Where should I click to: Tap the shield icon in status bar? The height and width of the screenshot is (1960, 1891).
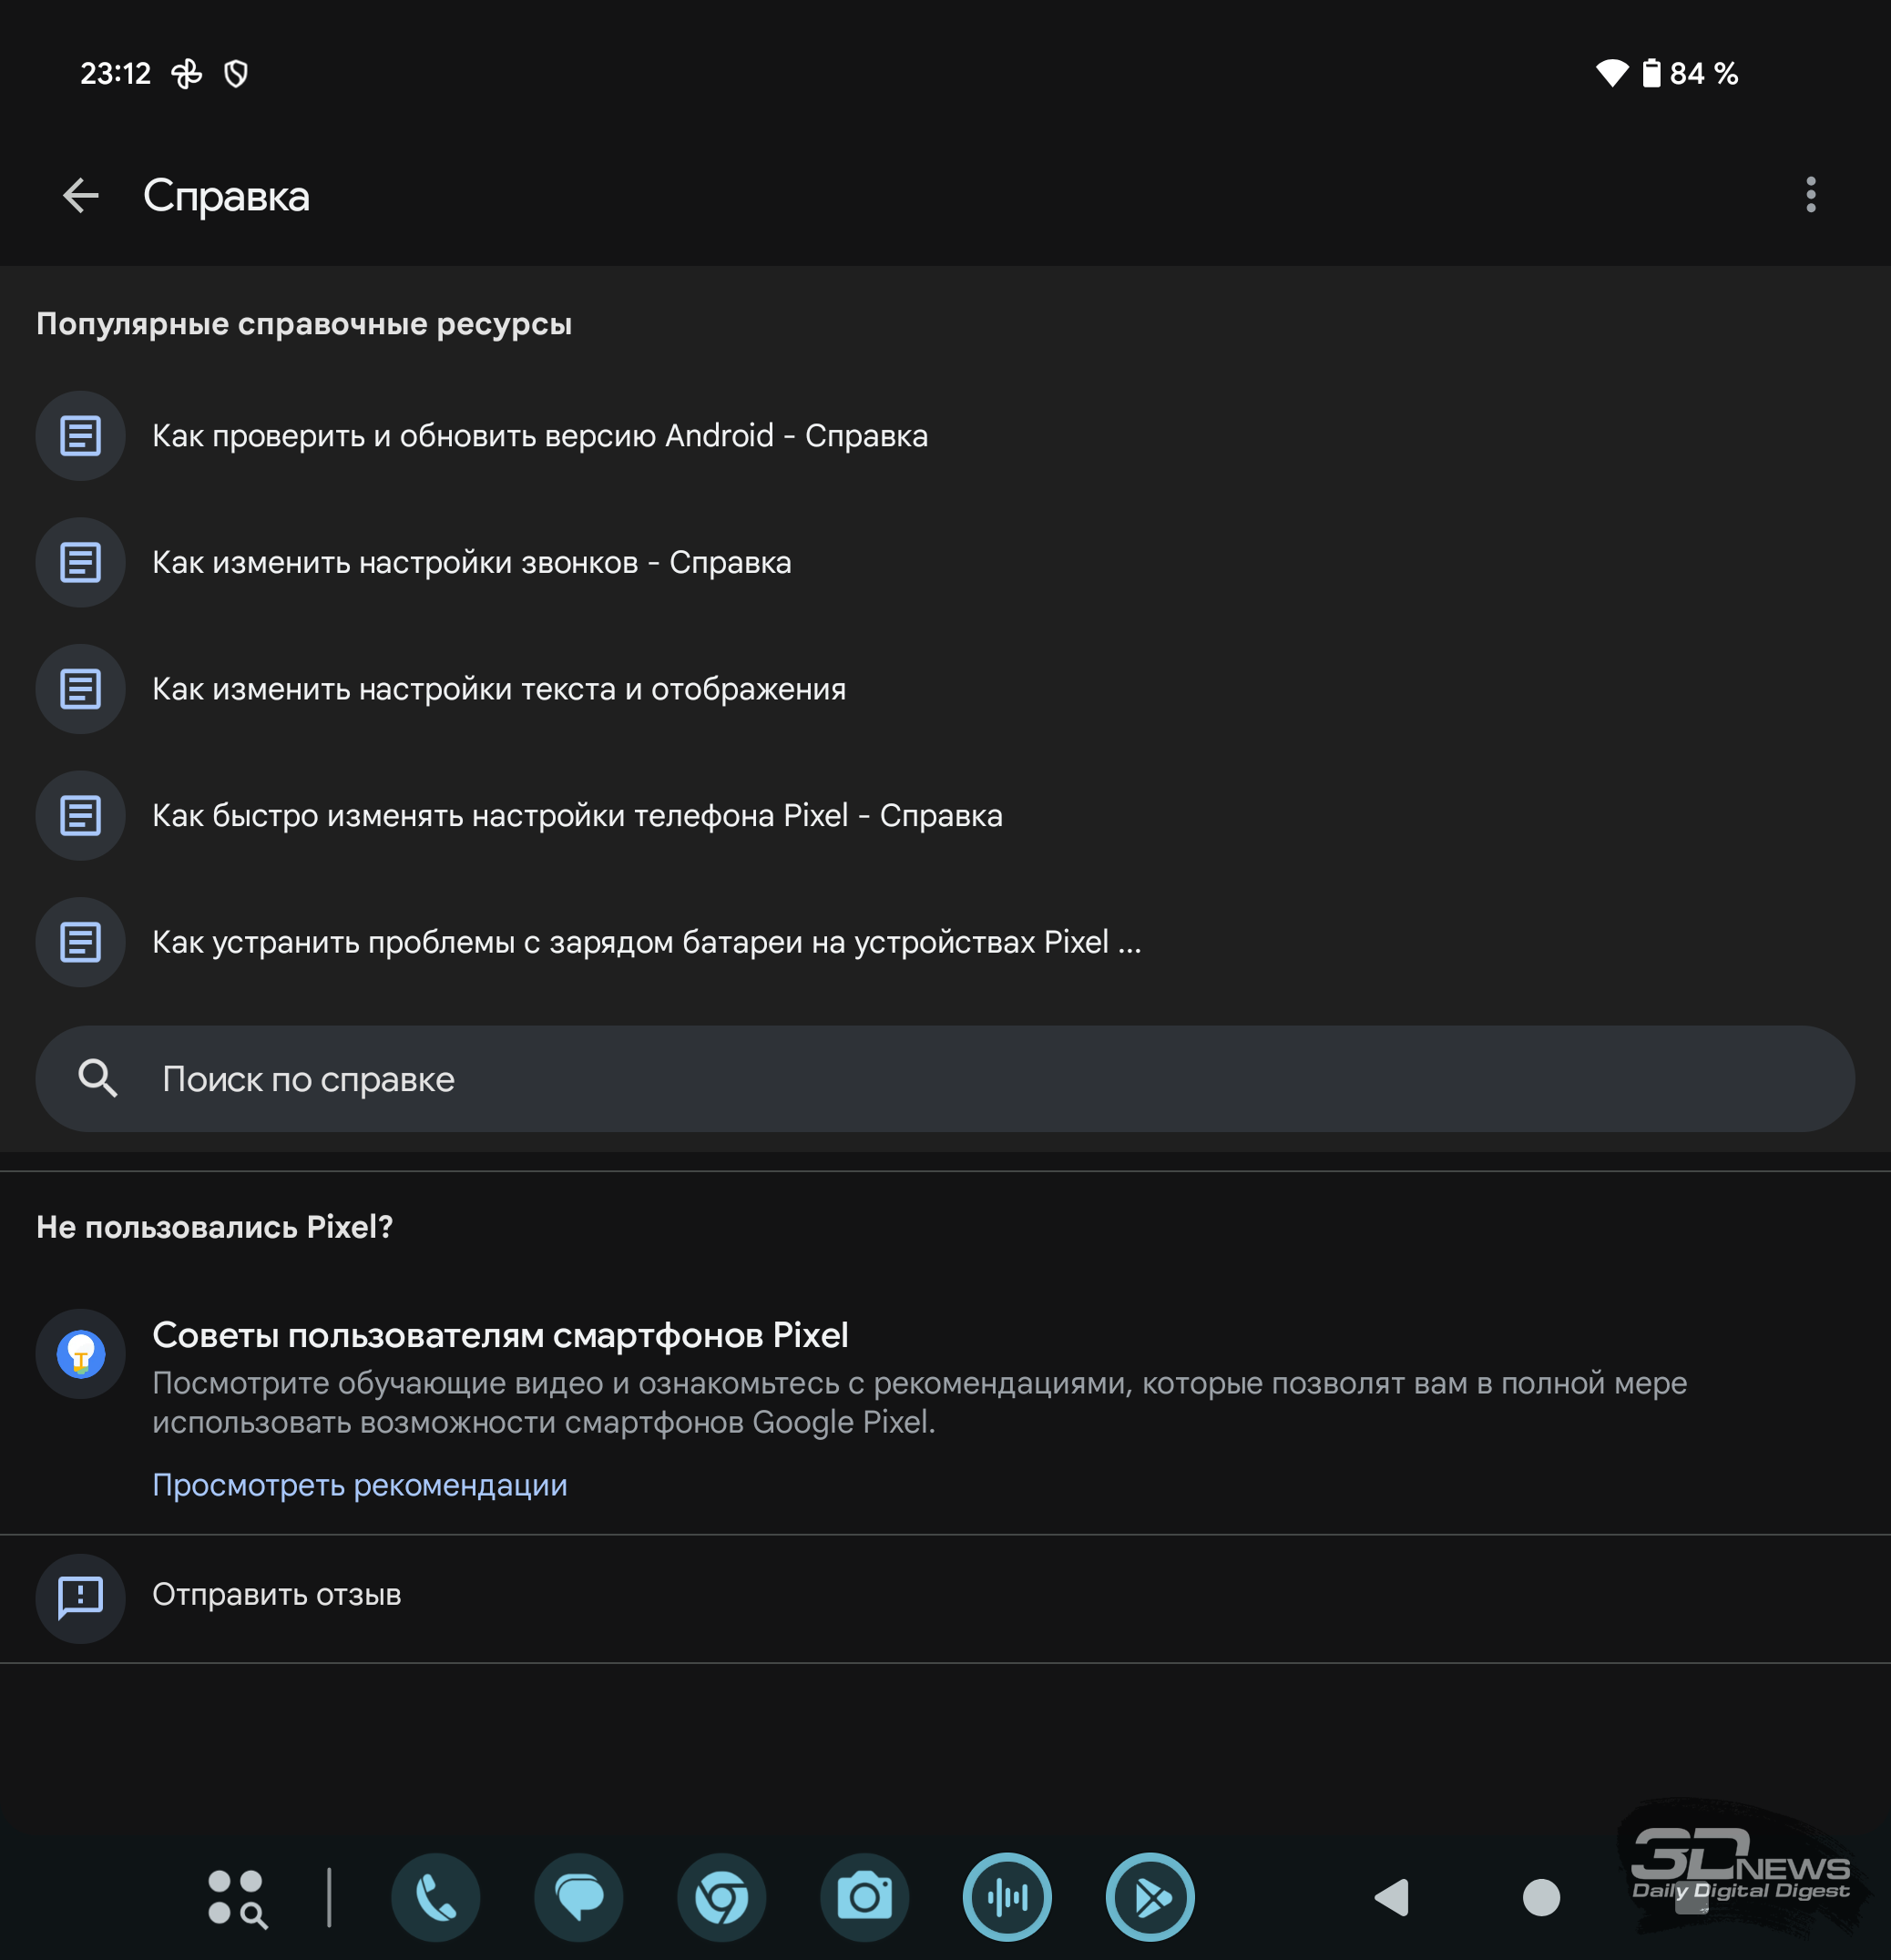pyautogui.click(x=236, y=73)
